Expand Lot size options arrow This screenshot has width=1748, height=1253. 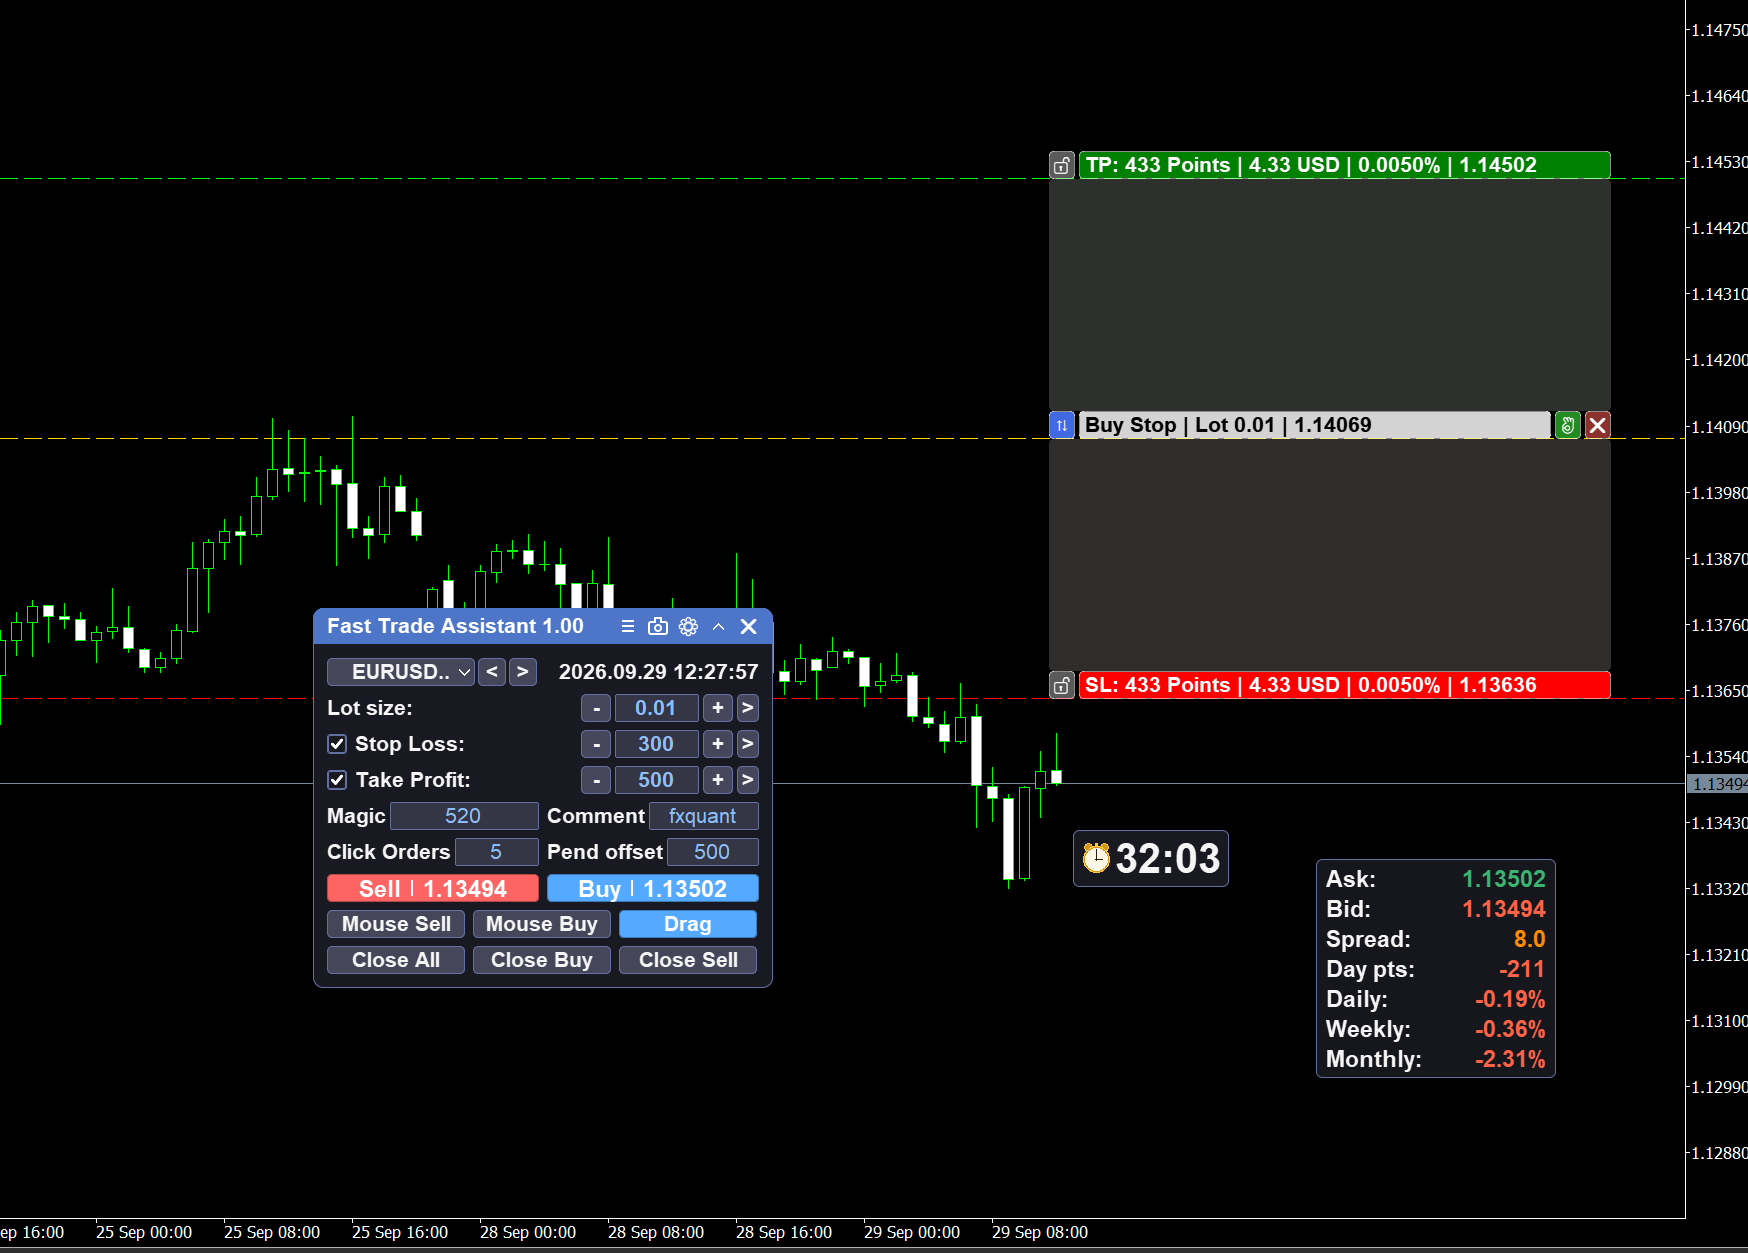[x=747, y=708]
